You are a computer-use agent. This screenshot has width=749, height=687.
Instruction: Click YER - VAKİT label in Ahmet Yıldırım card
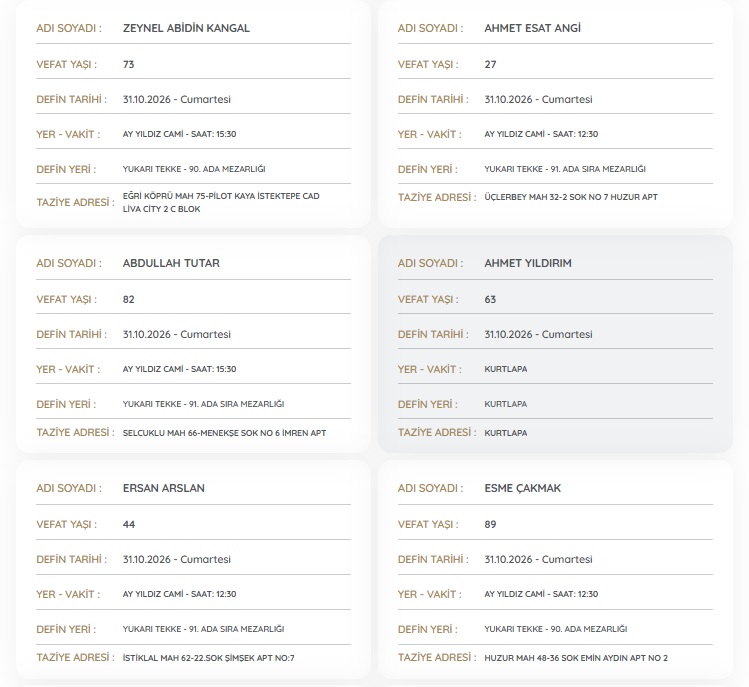point(429,369)
